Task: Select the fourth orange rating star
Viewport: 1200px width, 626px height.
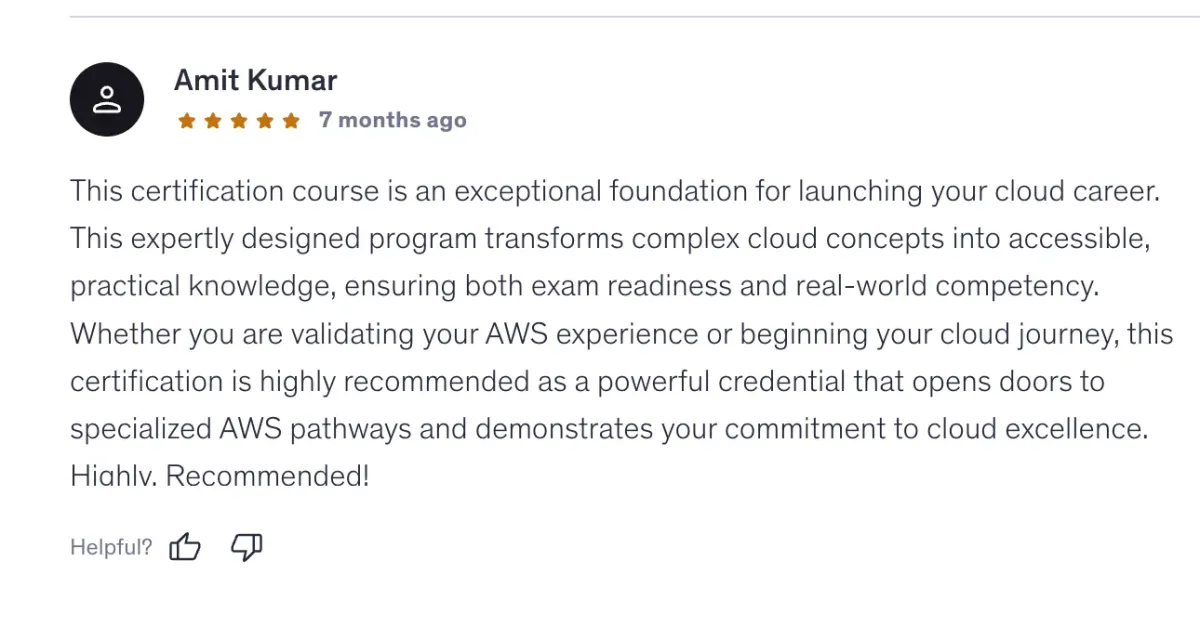Action: click(x=265, y=121)
